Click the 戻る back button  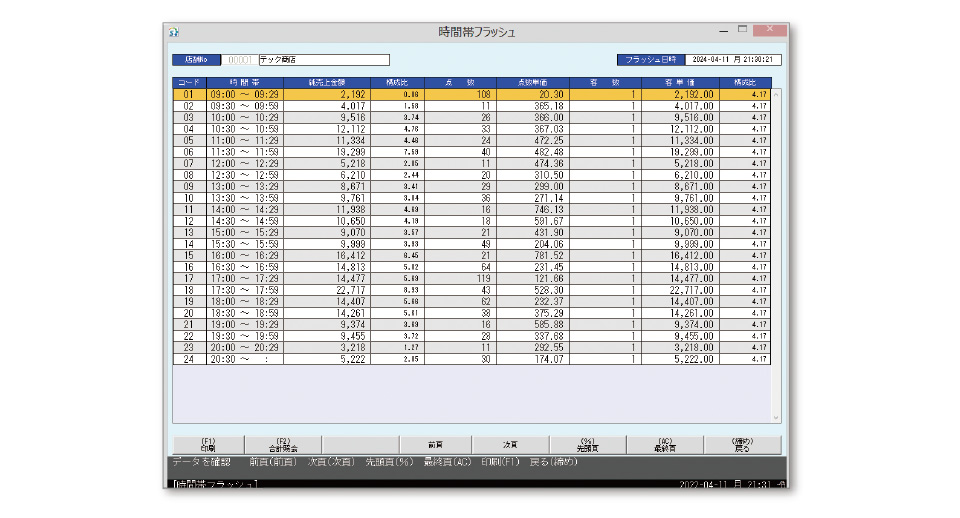click(742, 445)
